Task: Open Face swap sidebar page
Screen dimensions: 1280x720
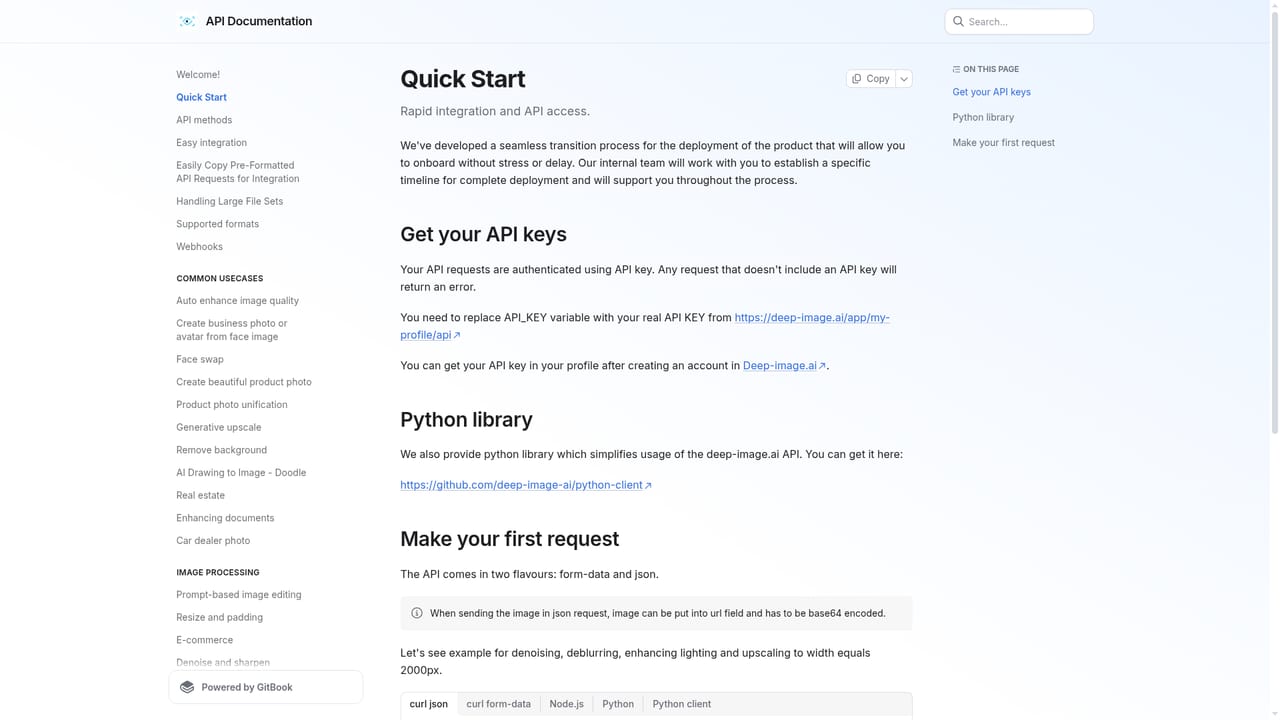Action: pyautogui.click(x=200, y=359)
